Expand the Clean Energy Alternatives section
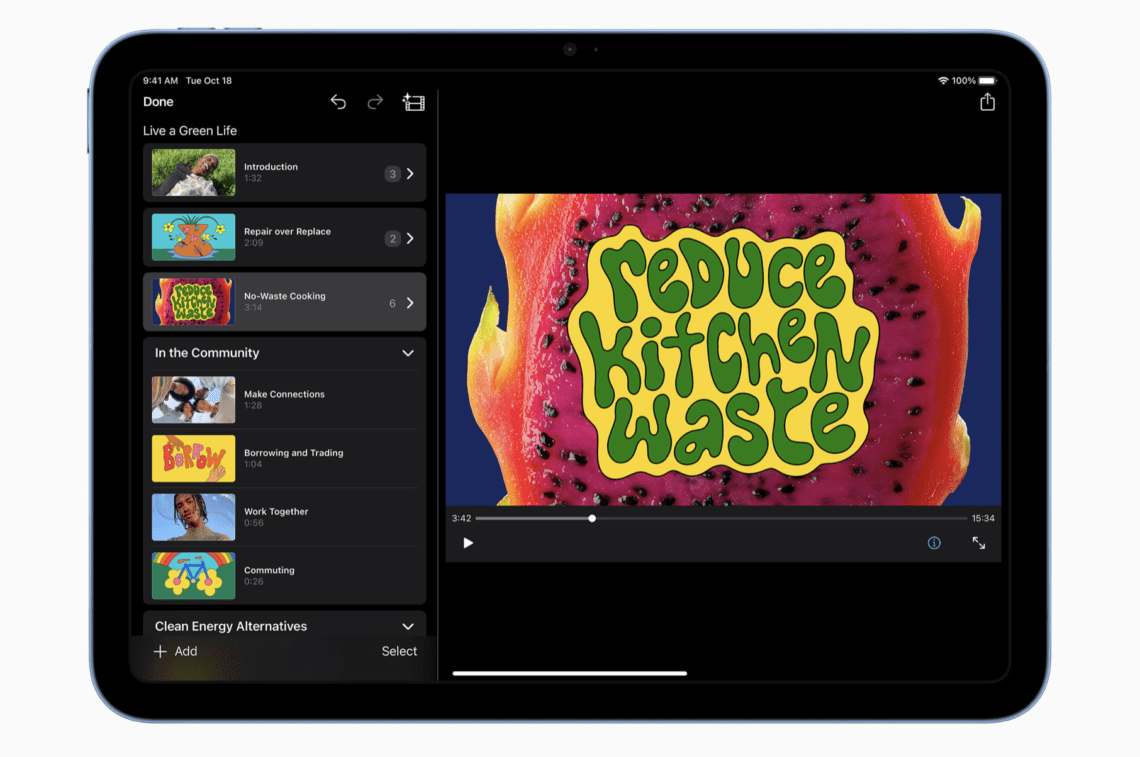Viewport: 1140px width, 757px height. click(407, 626)
